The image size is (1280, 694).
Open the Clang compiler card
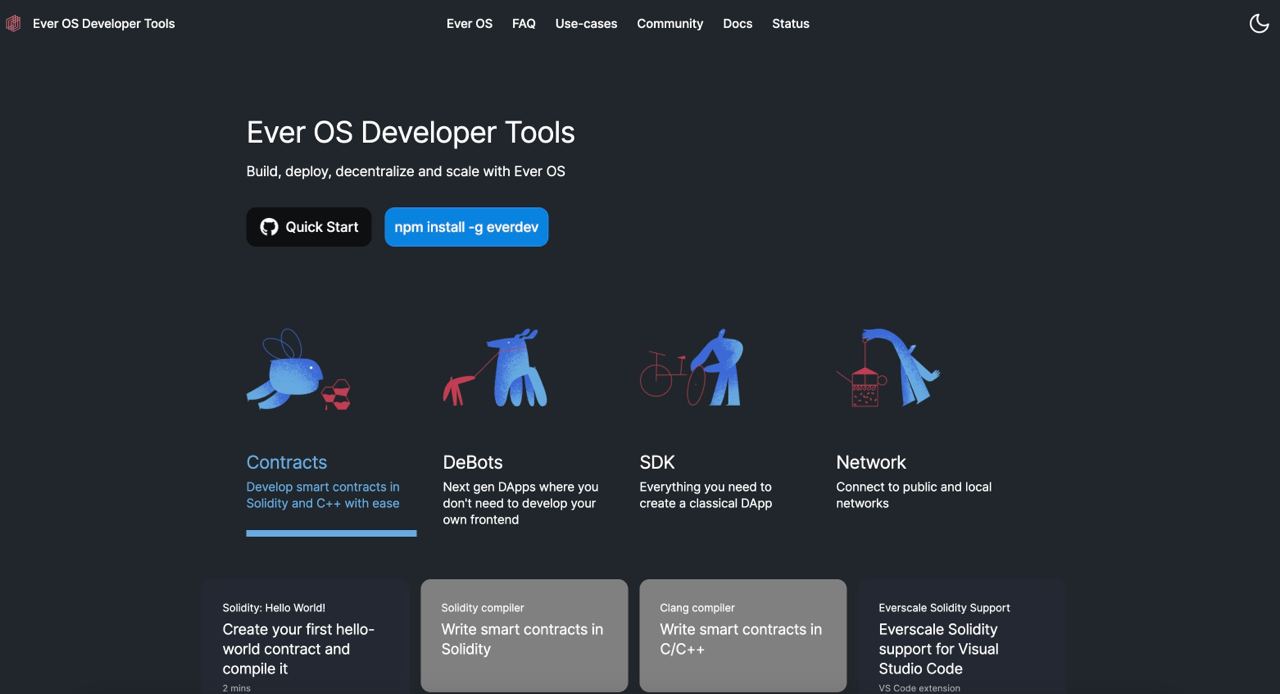(743, 636)
